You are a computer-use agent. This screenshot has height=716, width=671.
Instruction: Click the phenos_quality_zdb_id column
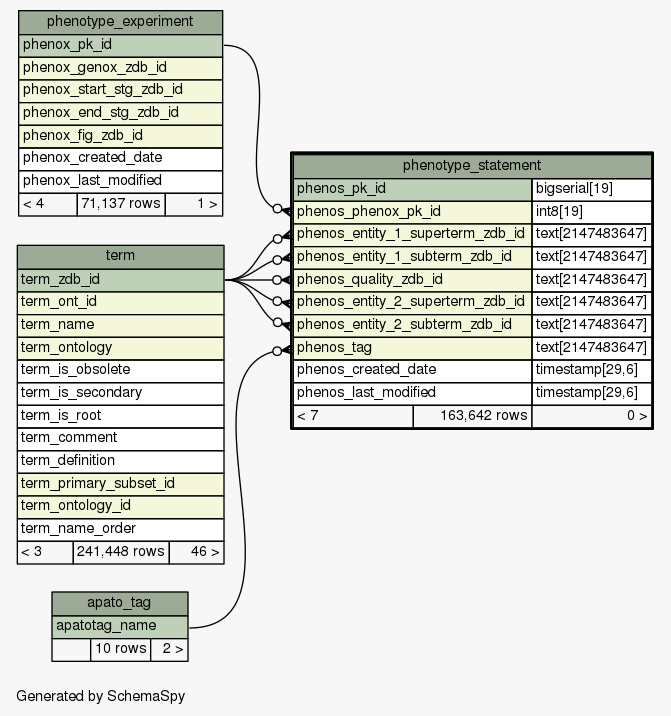coord(412,279)
